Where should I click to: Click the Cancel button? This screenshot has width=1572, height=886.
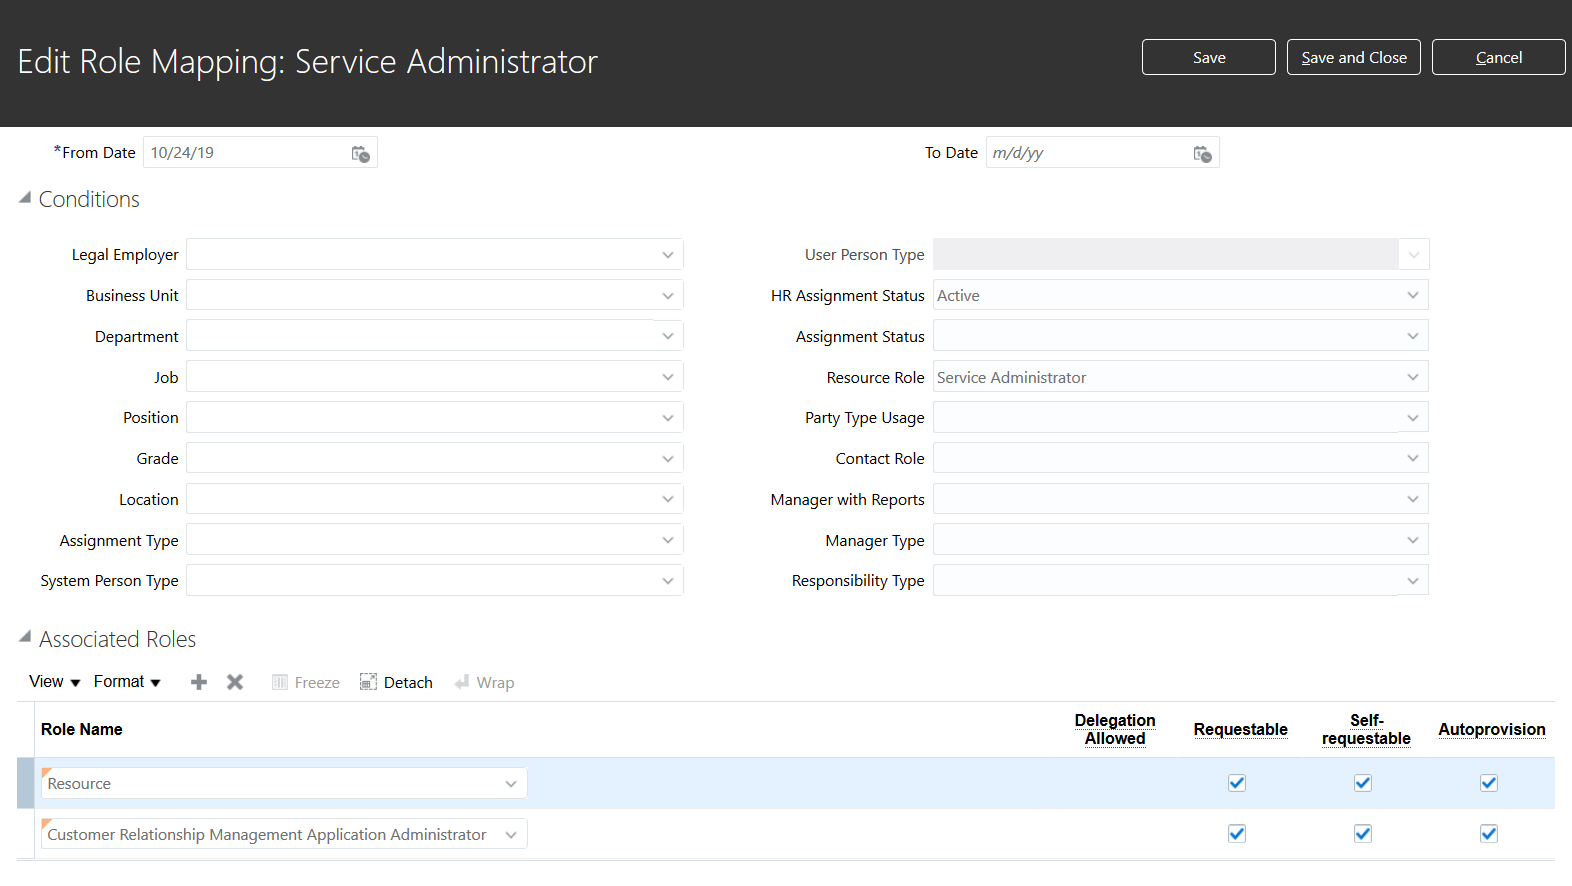(x=1498, y=57)
